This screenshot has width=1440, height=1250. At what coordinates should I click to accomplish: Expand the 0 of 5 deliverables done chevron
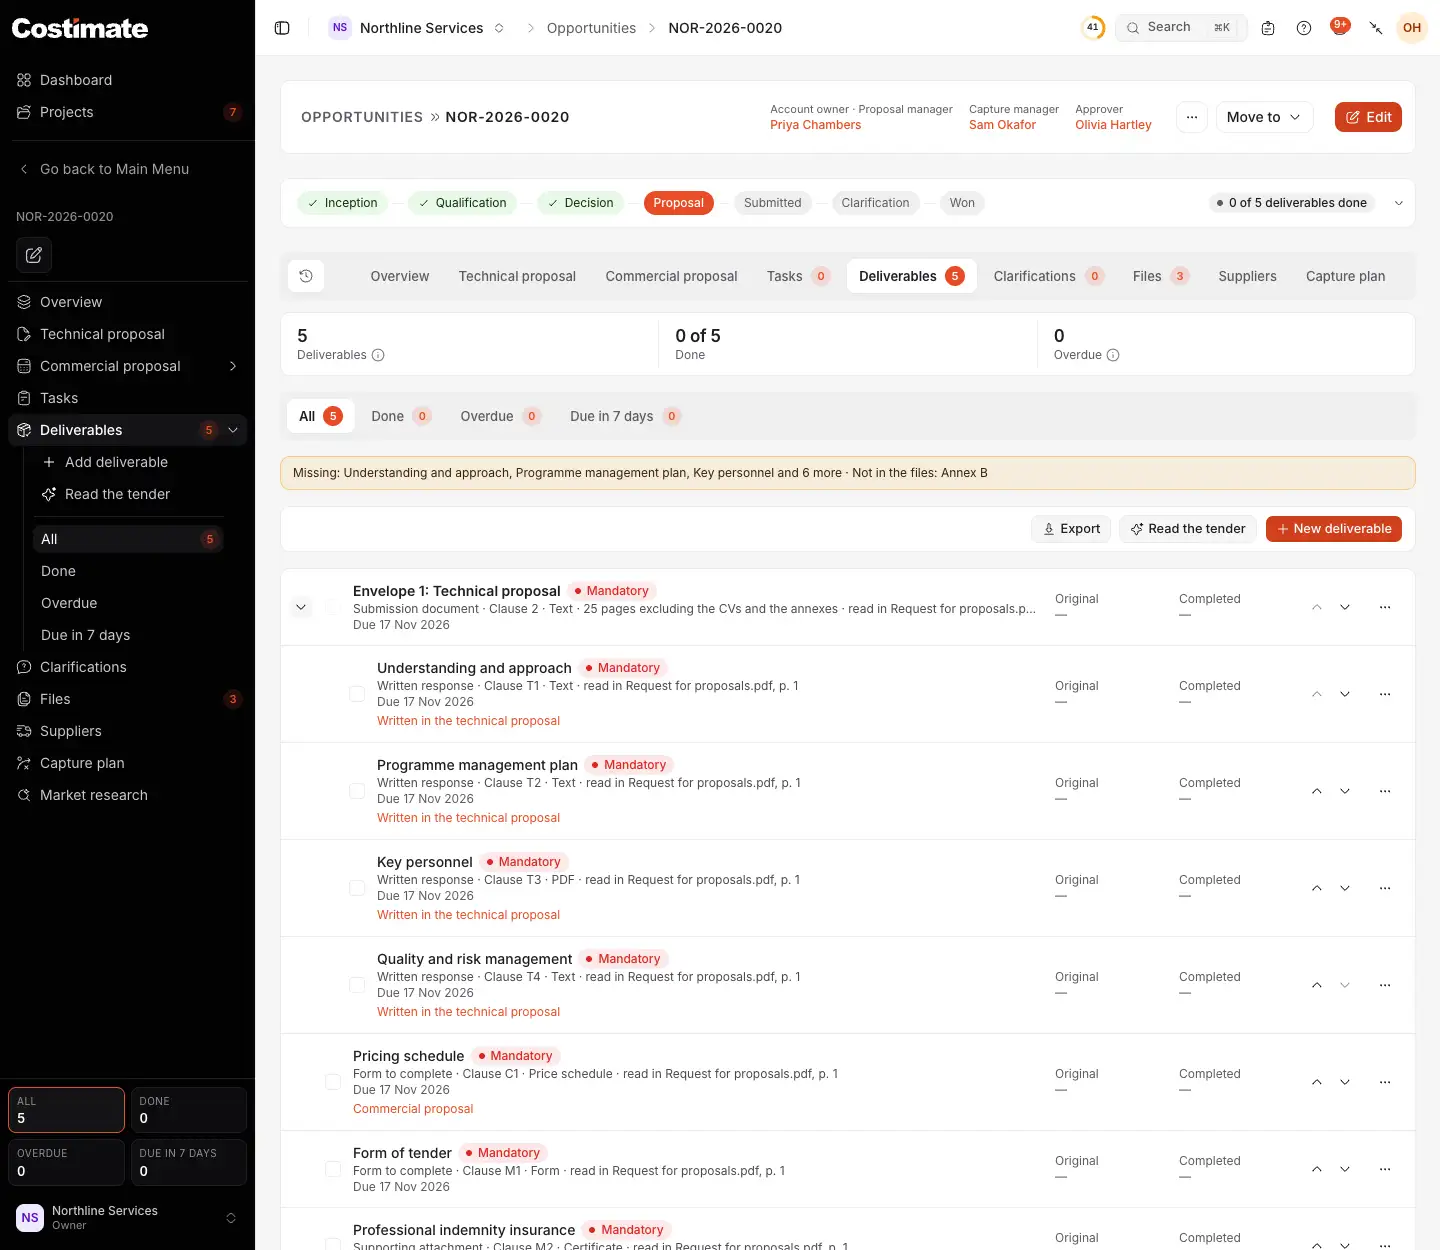click(1399, 203)
